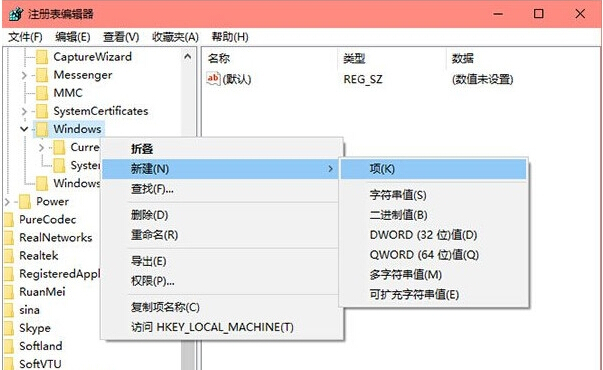This screenshot has height=370, width=603.
Task: Open the 收藏夹(A) menu
Action: tap(175, 37)
